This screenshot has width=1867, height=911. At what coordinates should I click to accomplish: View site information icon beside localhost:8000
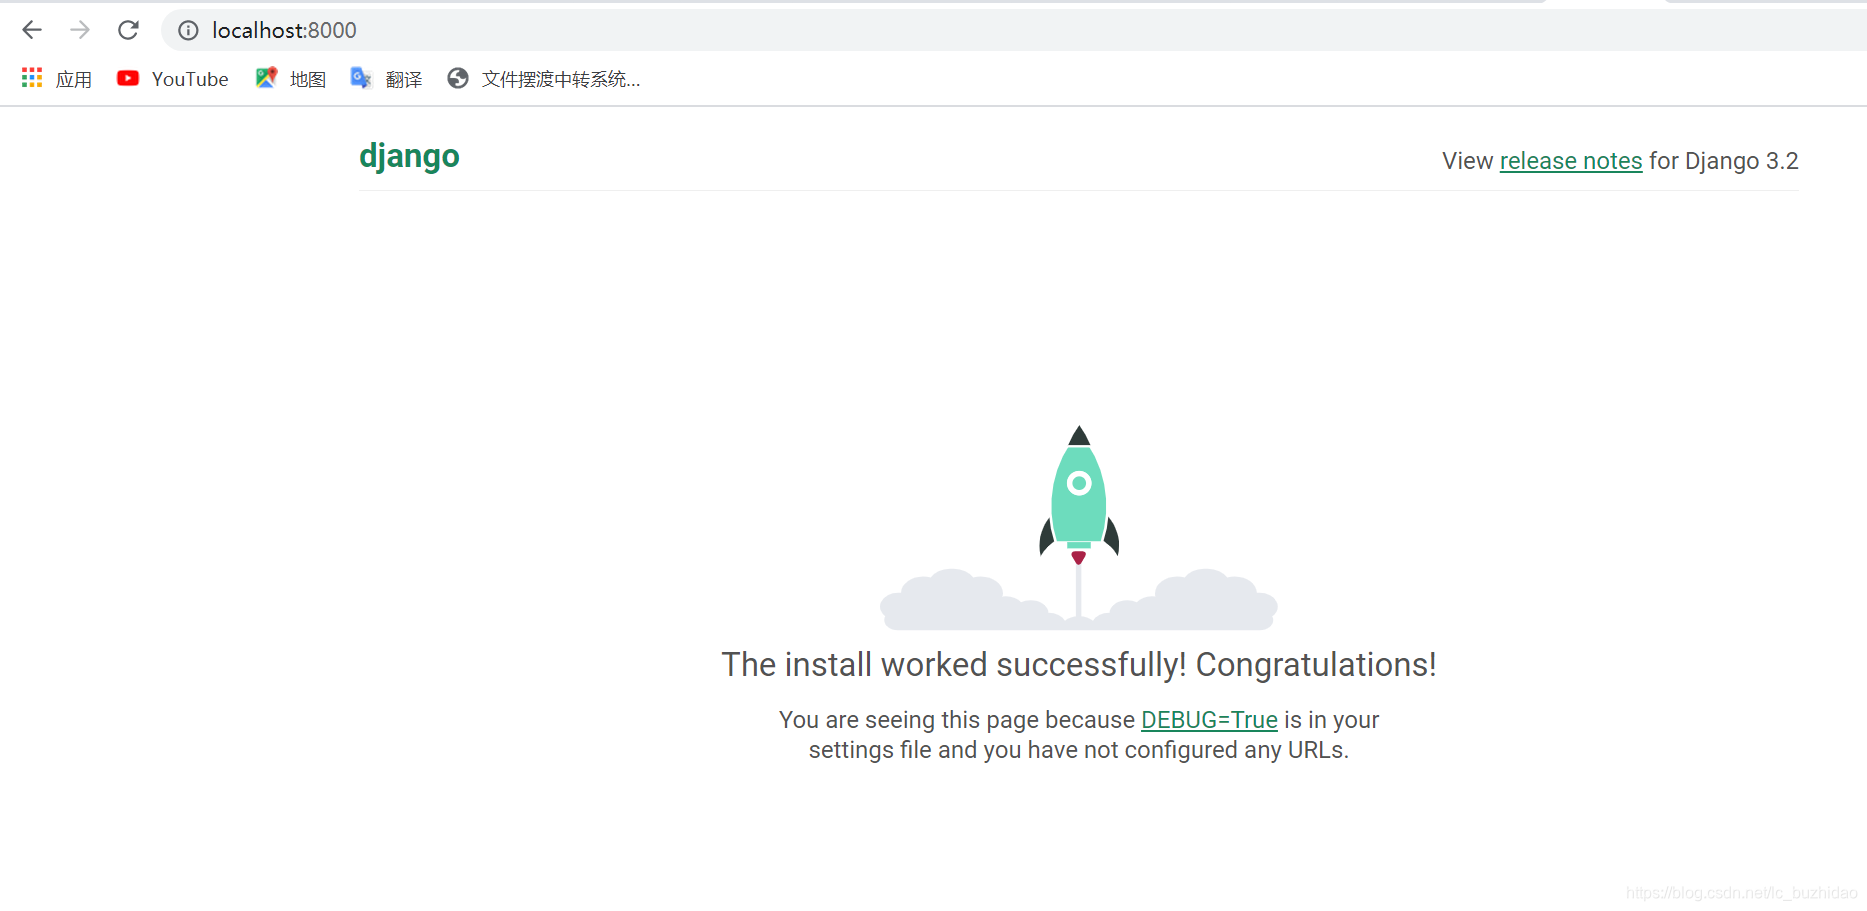coord(188,31)
